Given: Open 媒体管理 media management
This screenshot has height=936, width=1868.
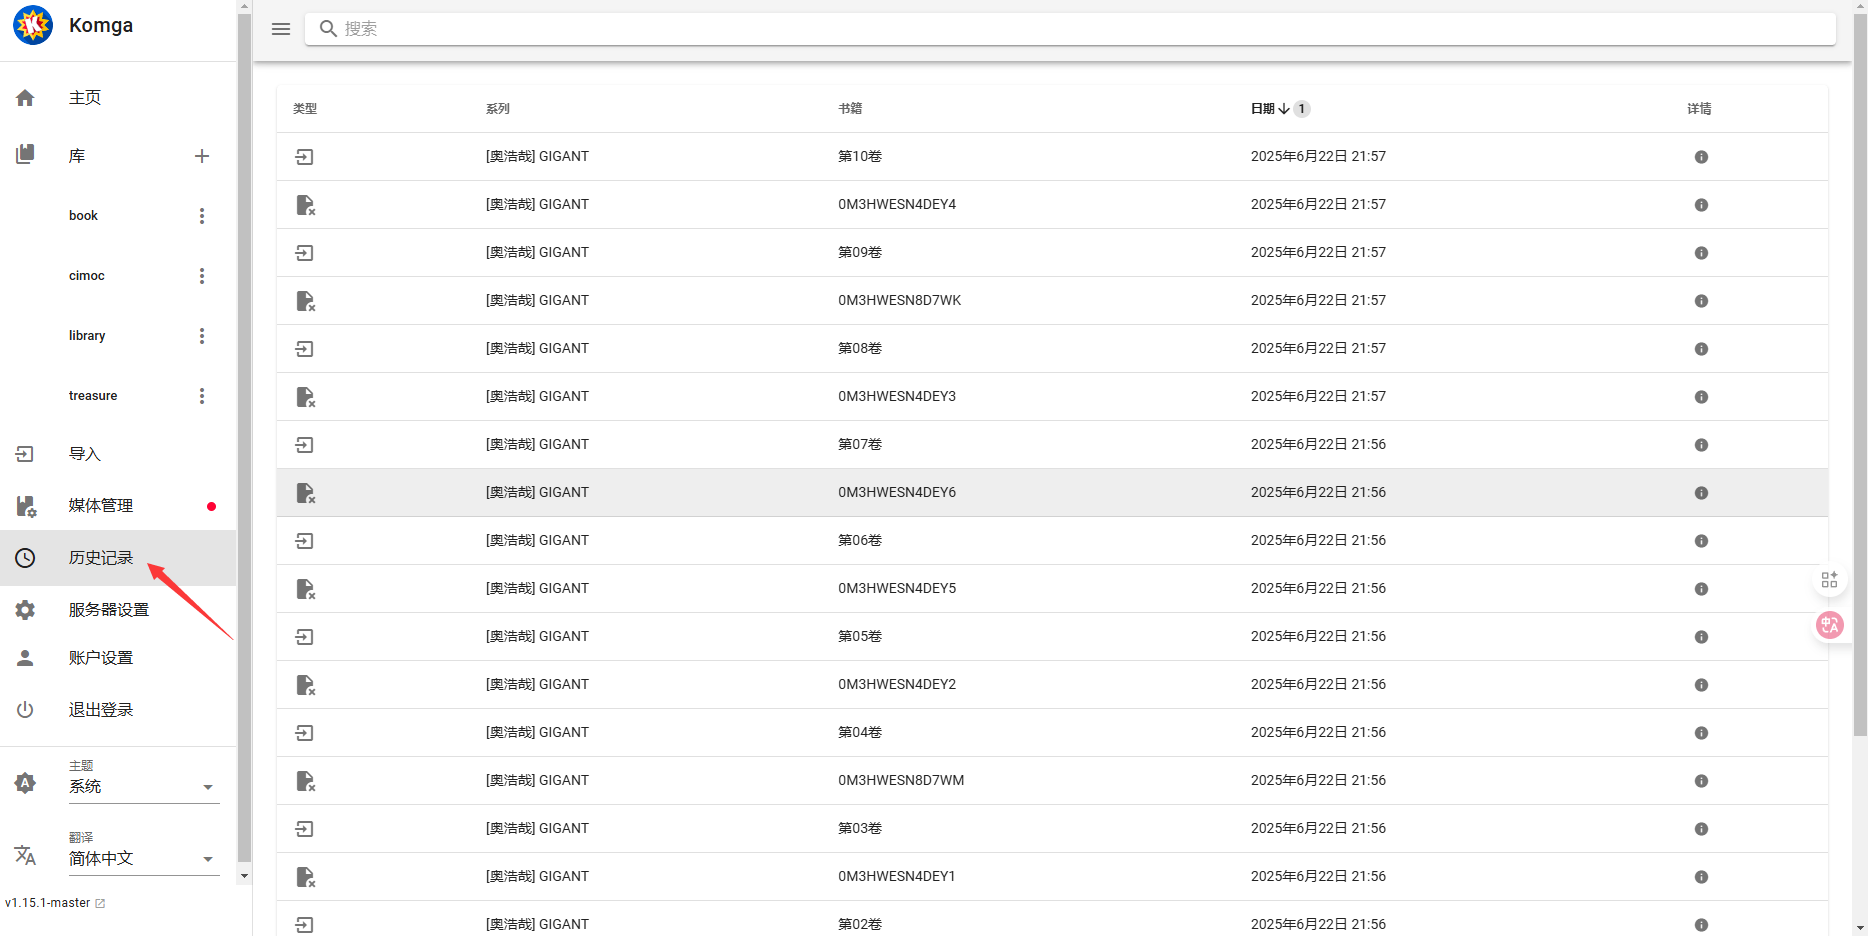Looking at the screenshot, I should pos(101,506).
